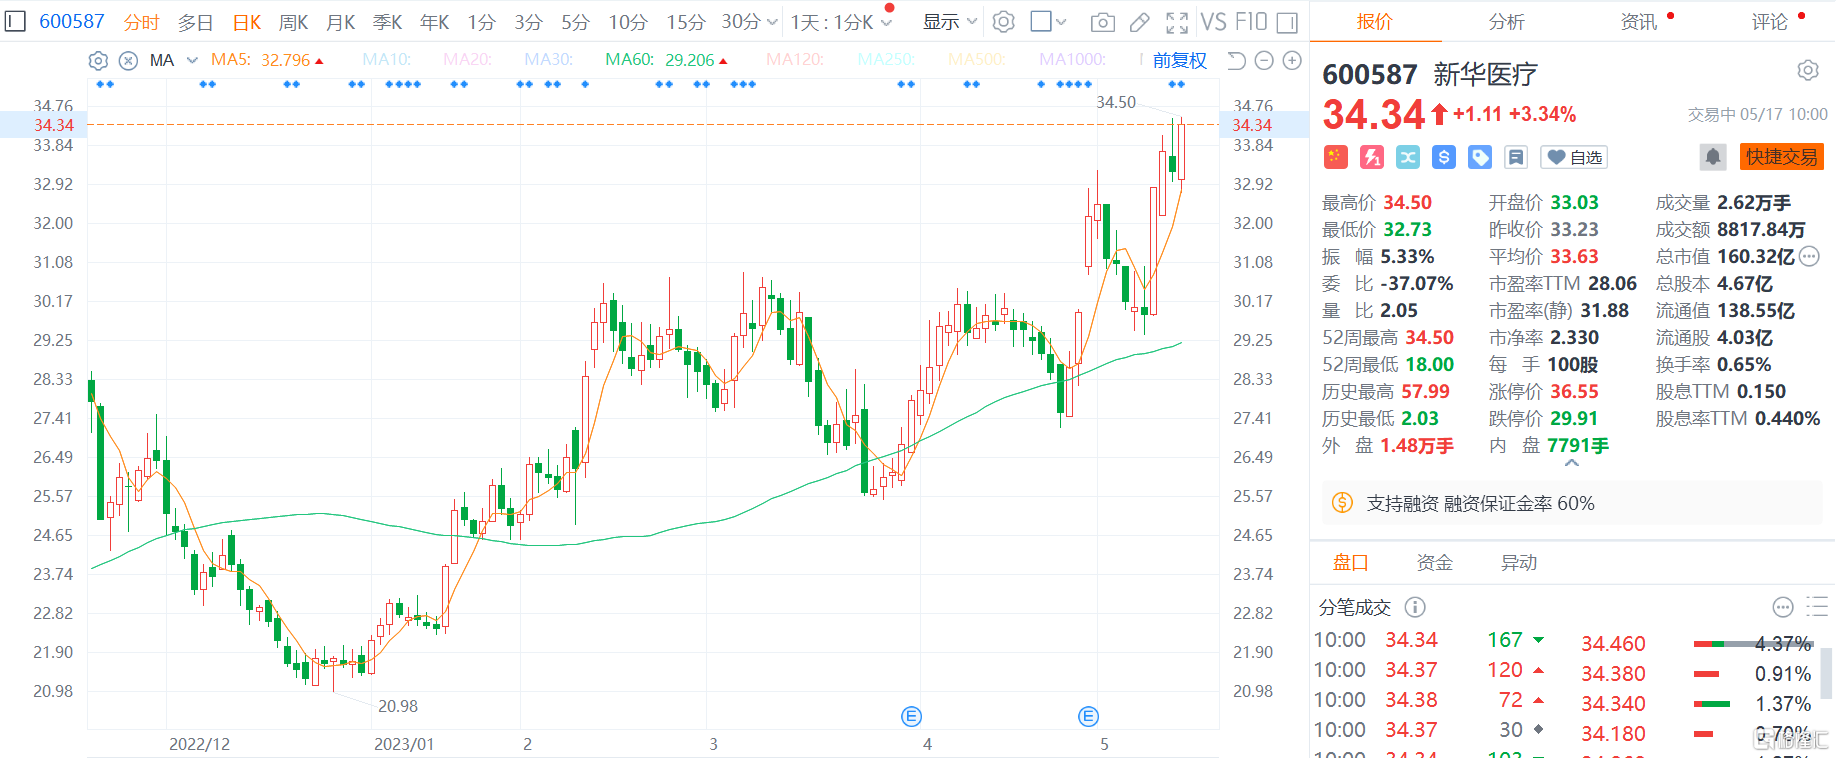Toggle the left sidebar panel icon
The width and height of the screenshot is (1836, 758).
coord(15,21)
